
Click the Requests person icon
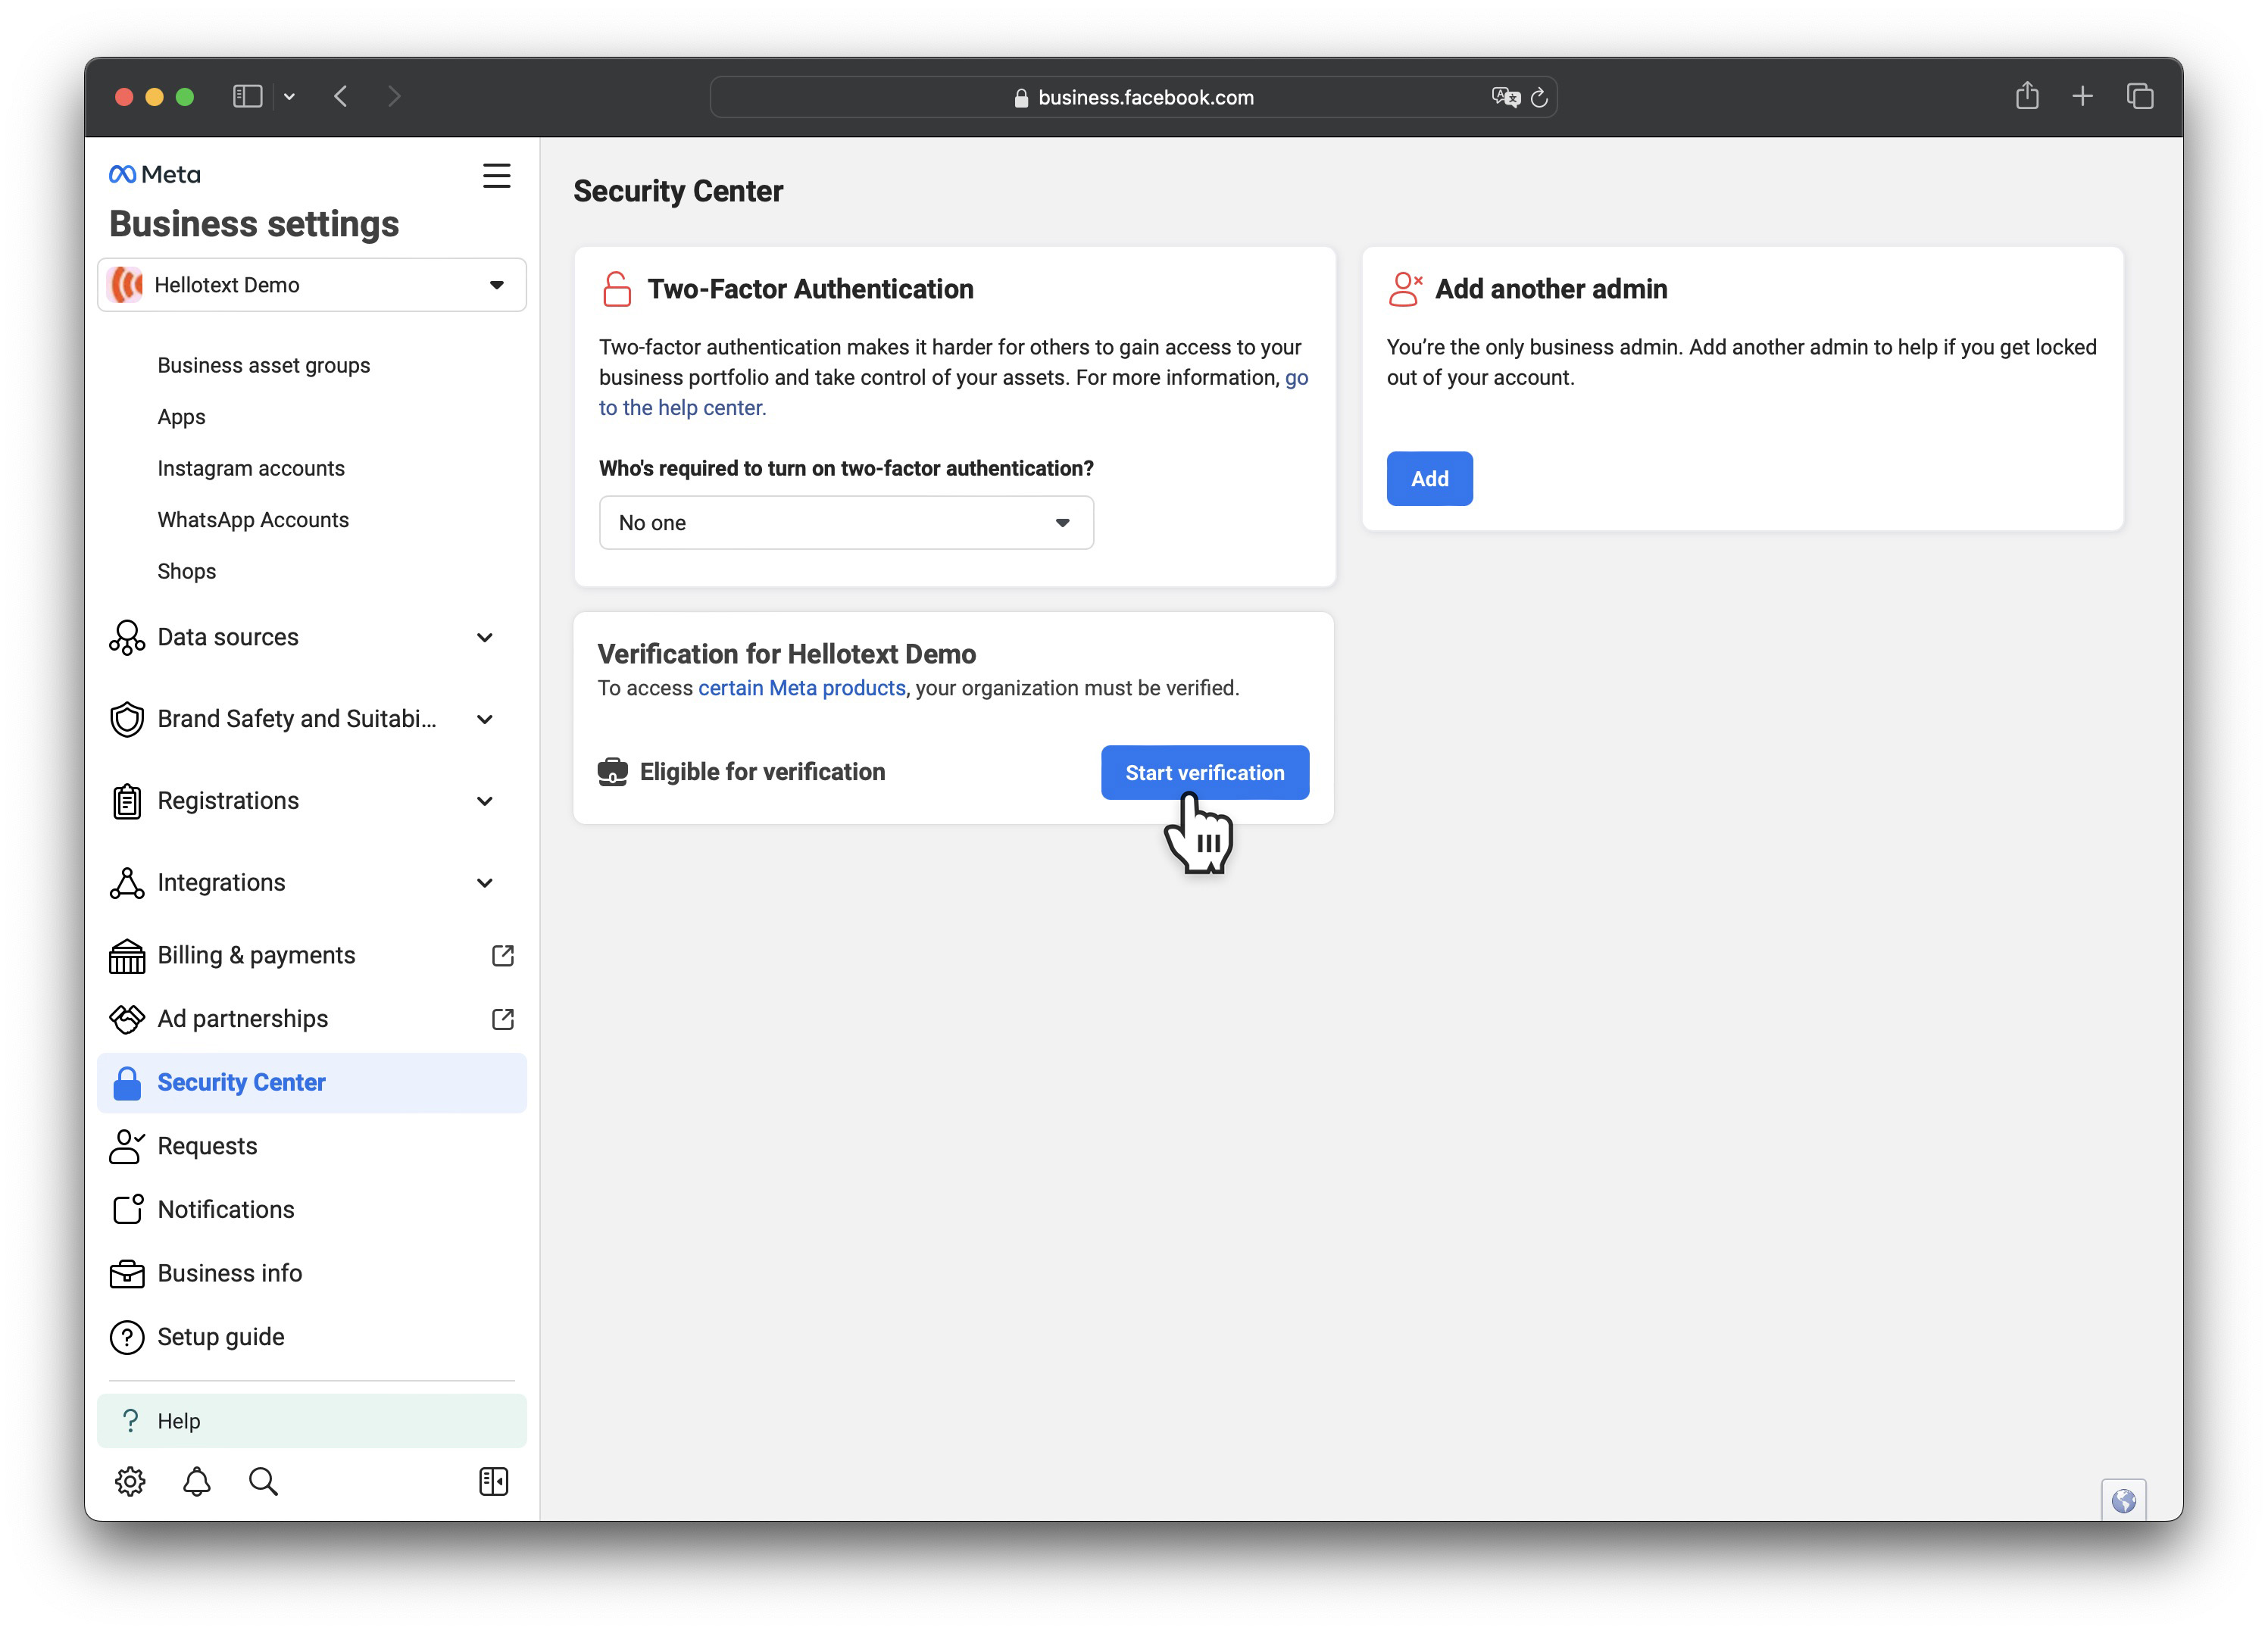127,1146
